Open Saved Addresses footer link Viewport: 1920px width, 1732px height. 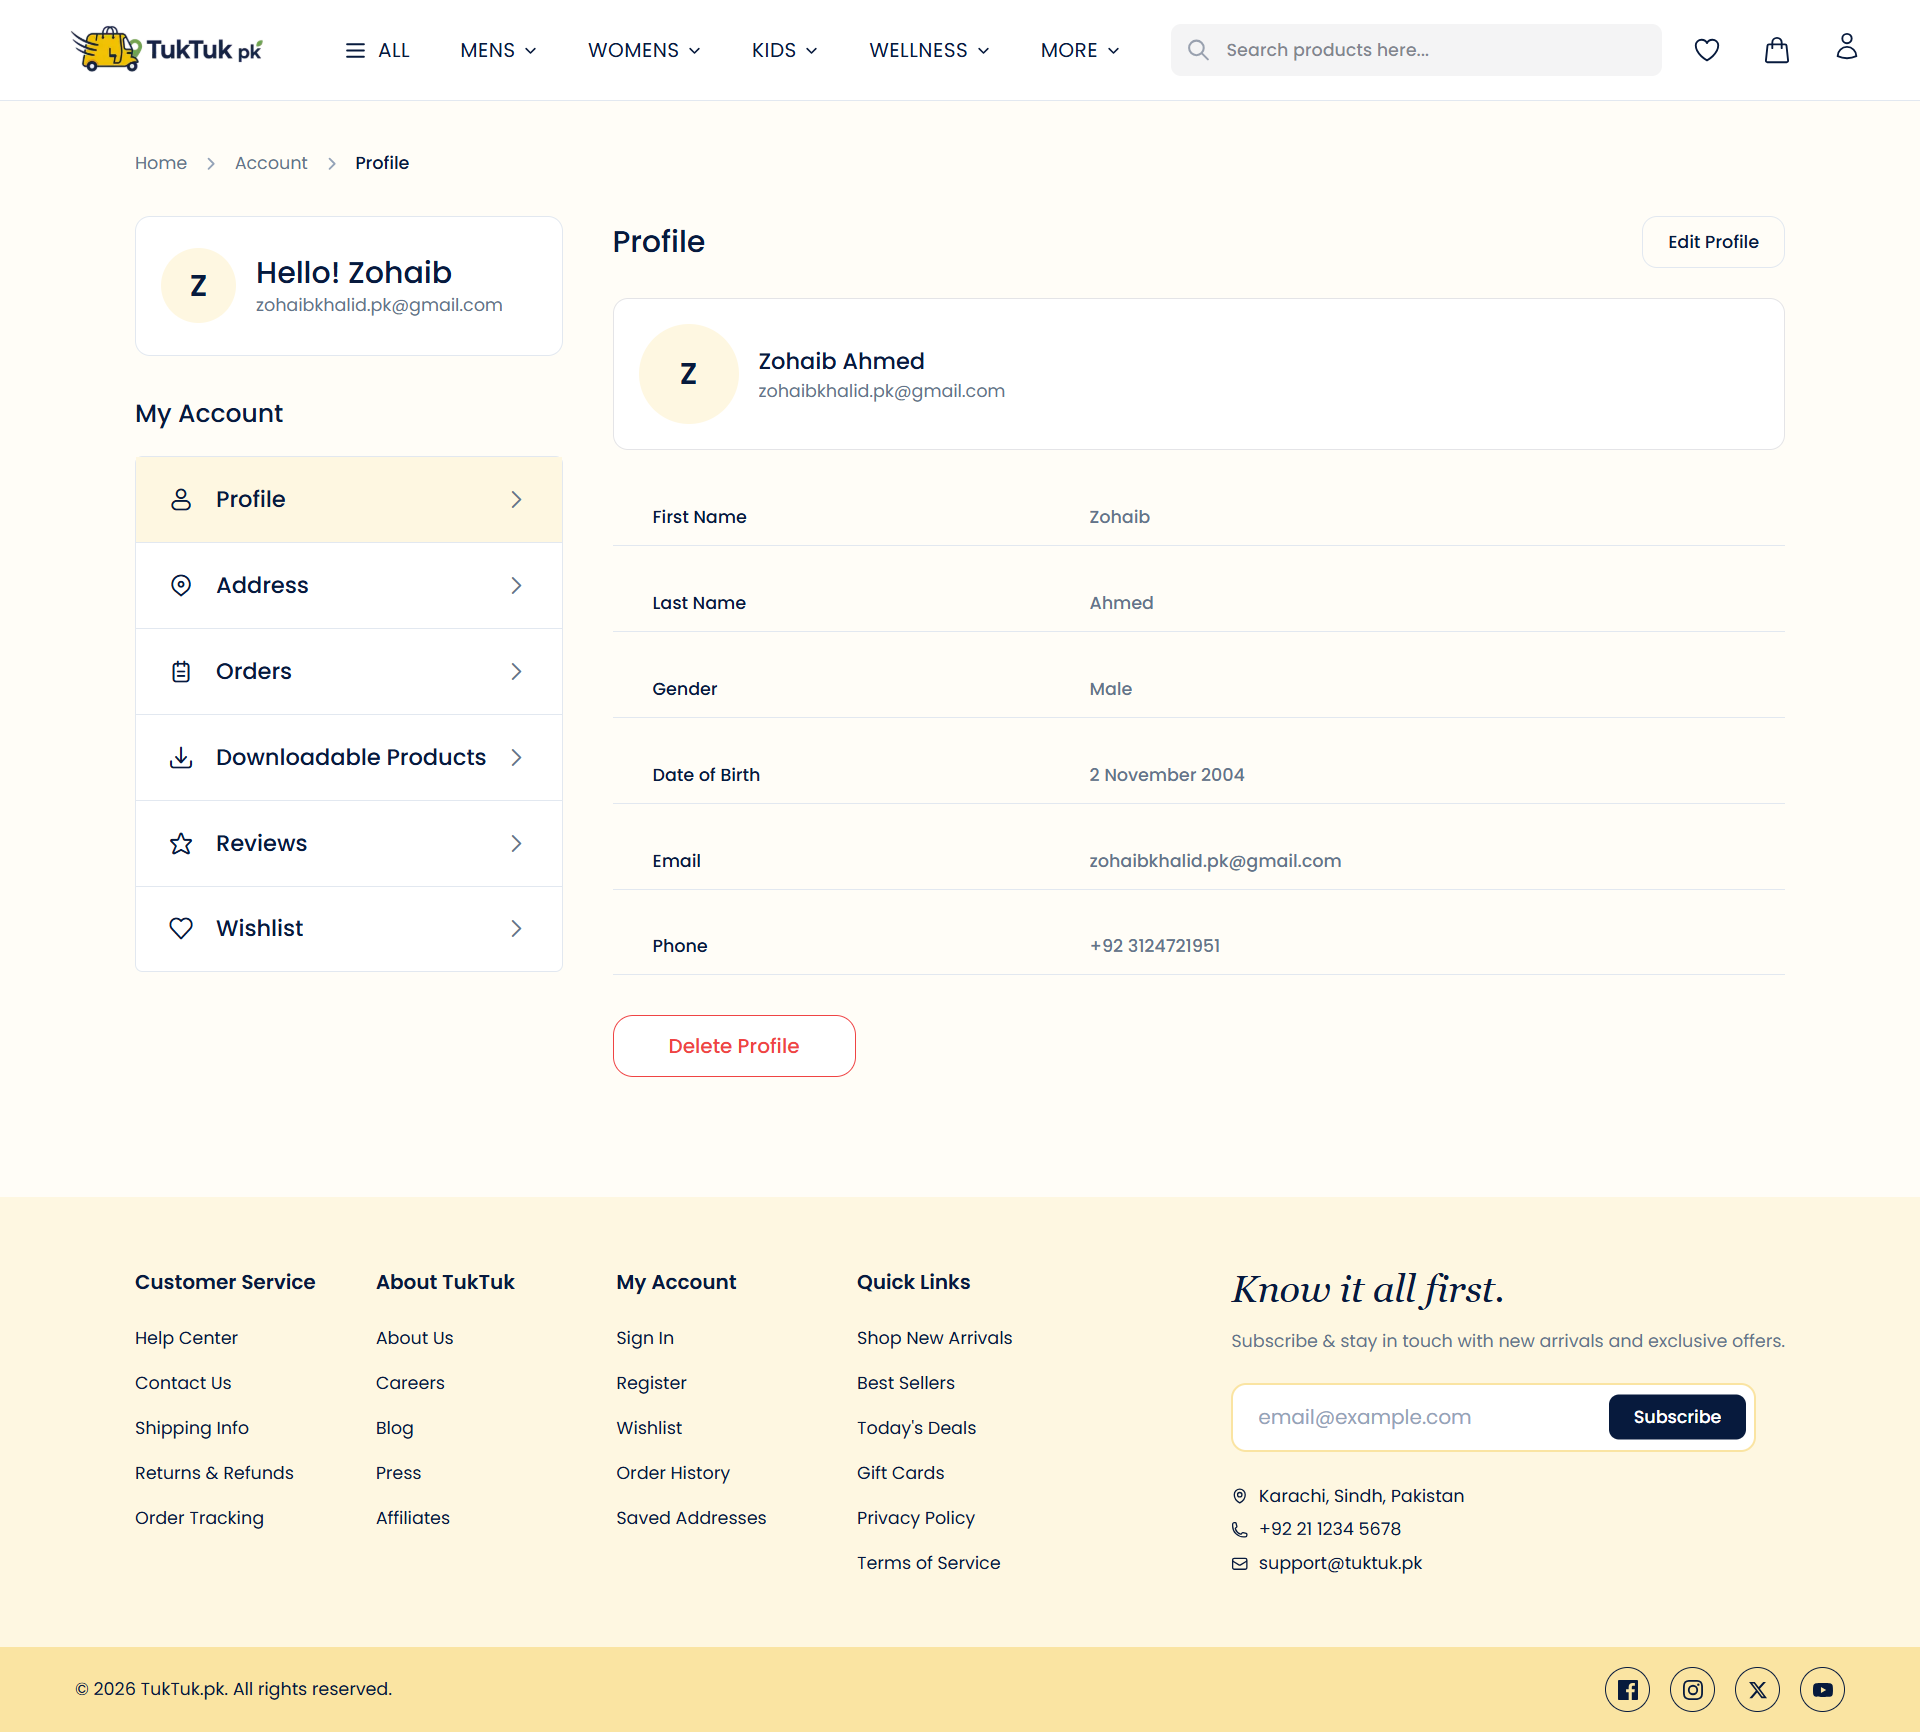pyautogui.click(x=691, y=1518)
